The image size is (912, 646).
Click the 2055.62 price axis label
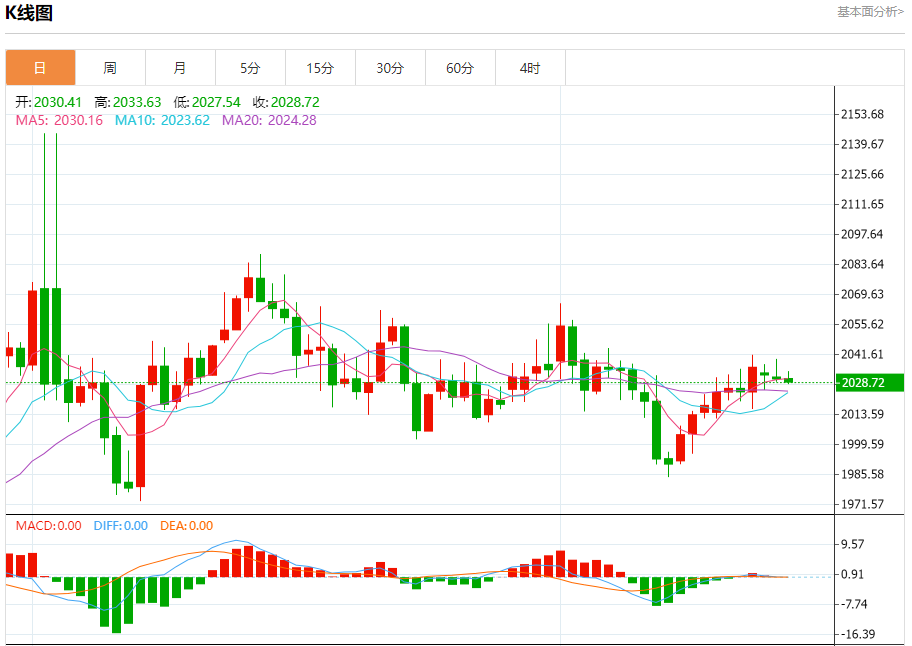click(x=863, y=324)
